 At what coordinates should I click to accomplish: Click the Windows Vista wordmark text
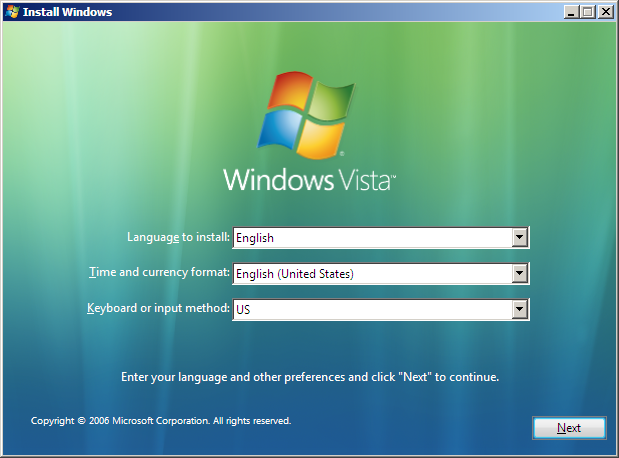pyautogui.click(x=309, y=180)
